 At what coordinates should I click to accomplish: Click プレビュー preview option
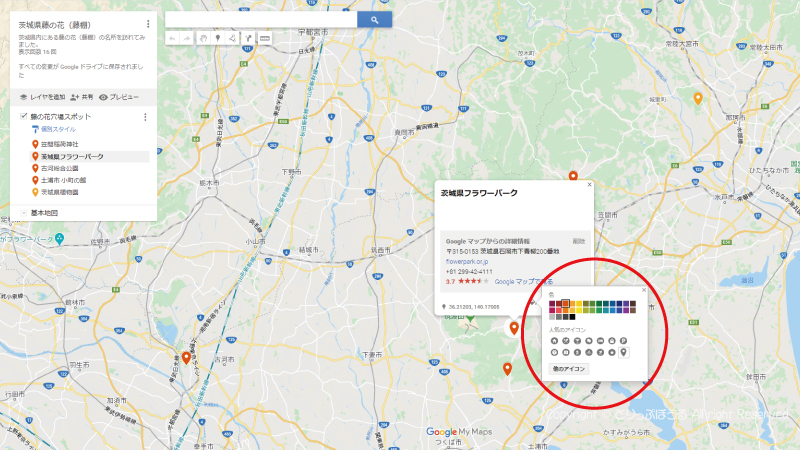119,97
